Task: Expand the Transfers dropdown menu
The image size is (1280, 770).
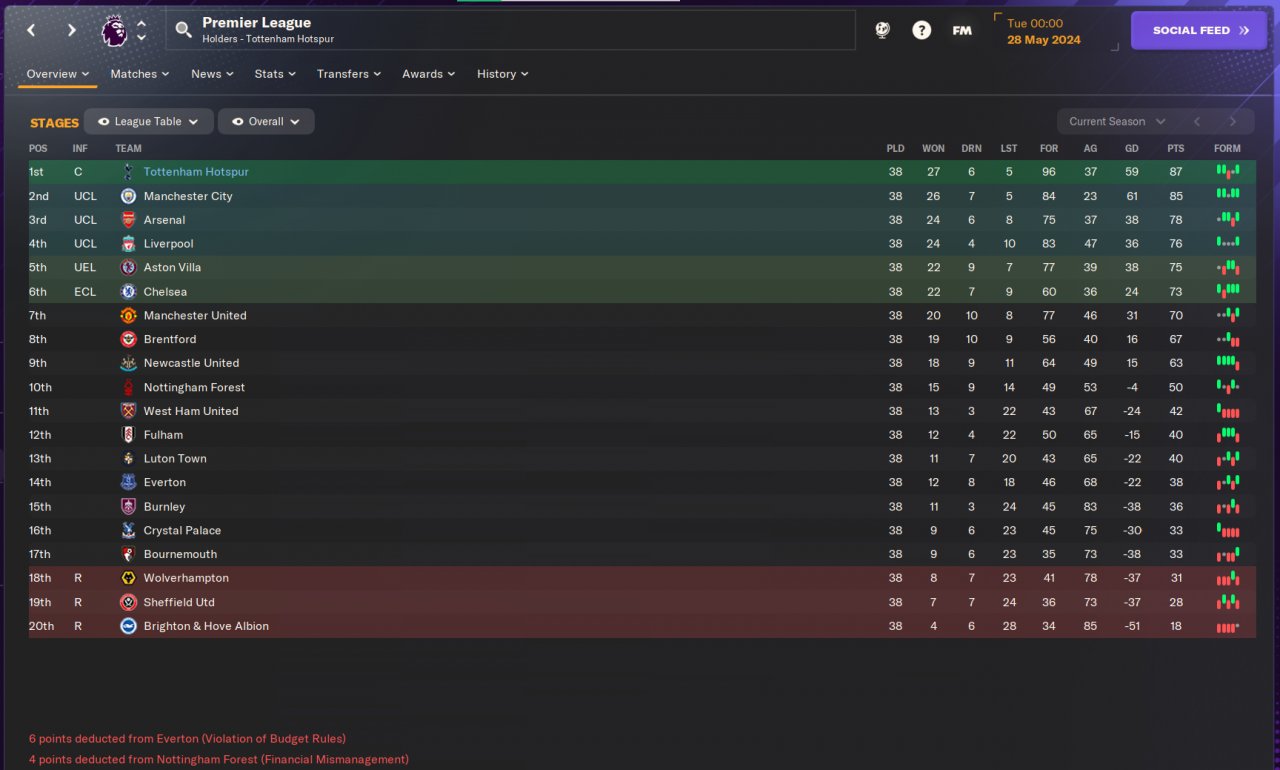Action: point(349,74)
